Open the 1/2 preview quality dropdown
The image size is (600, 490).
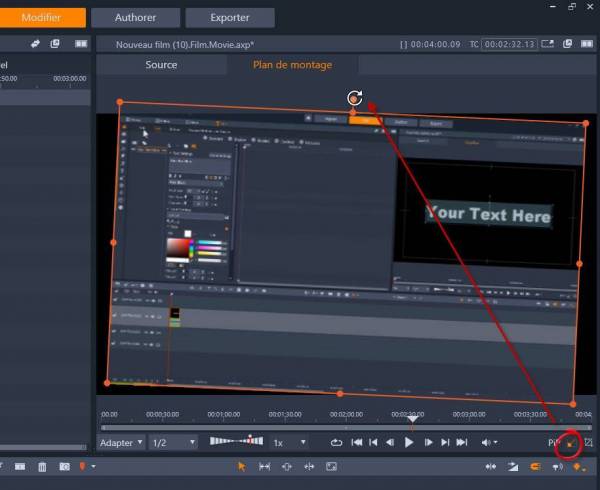click(172, 442)
